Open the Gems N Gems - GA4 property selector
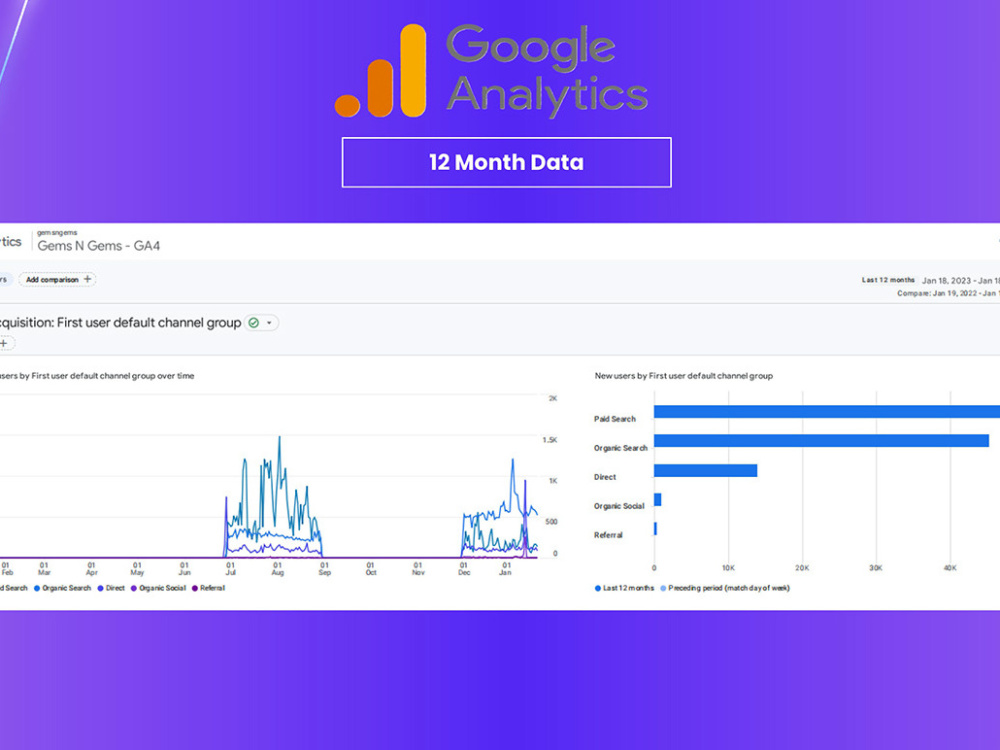 pyautogui.click(x=99, y=246)
